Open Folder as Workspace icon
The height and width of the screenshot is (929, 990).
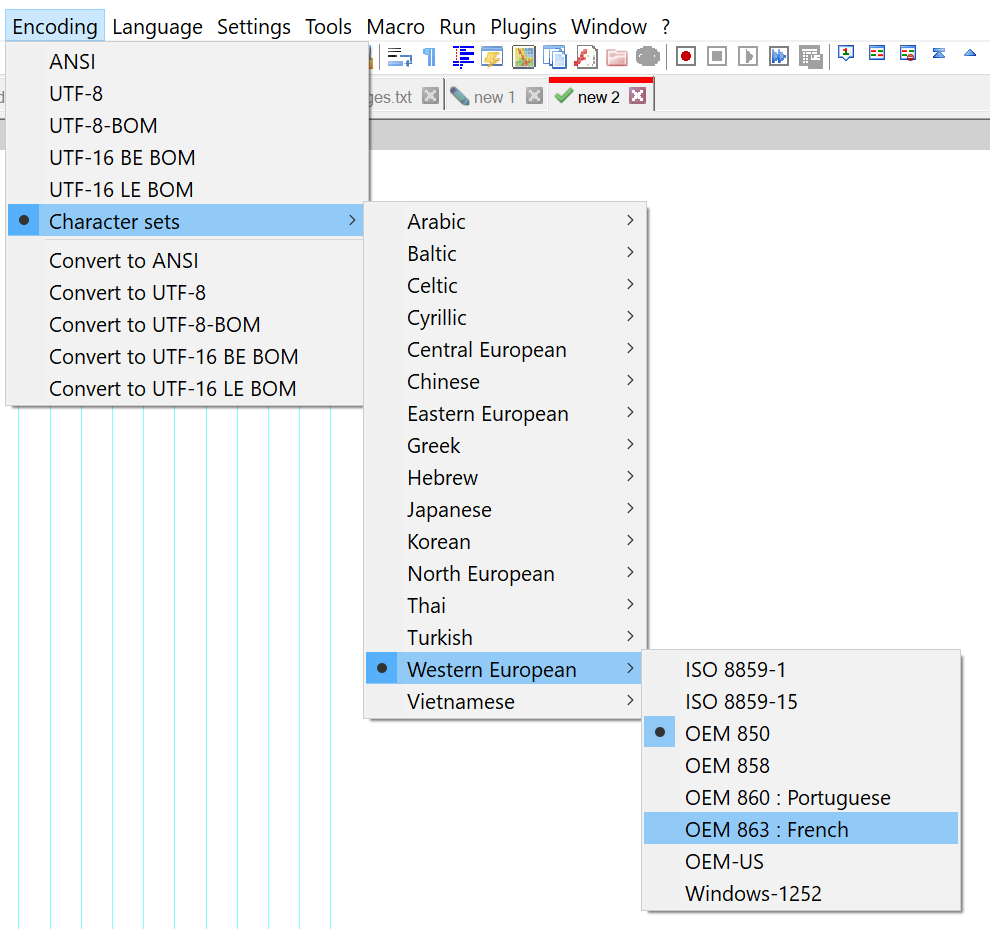(x=616, y=57)
